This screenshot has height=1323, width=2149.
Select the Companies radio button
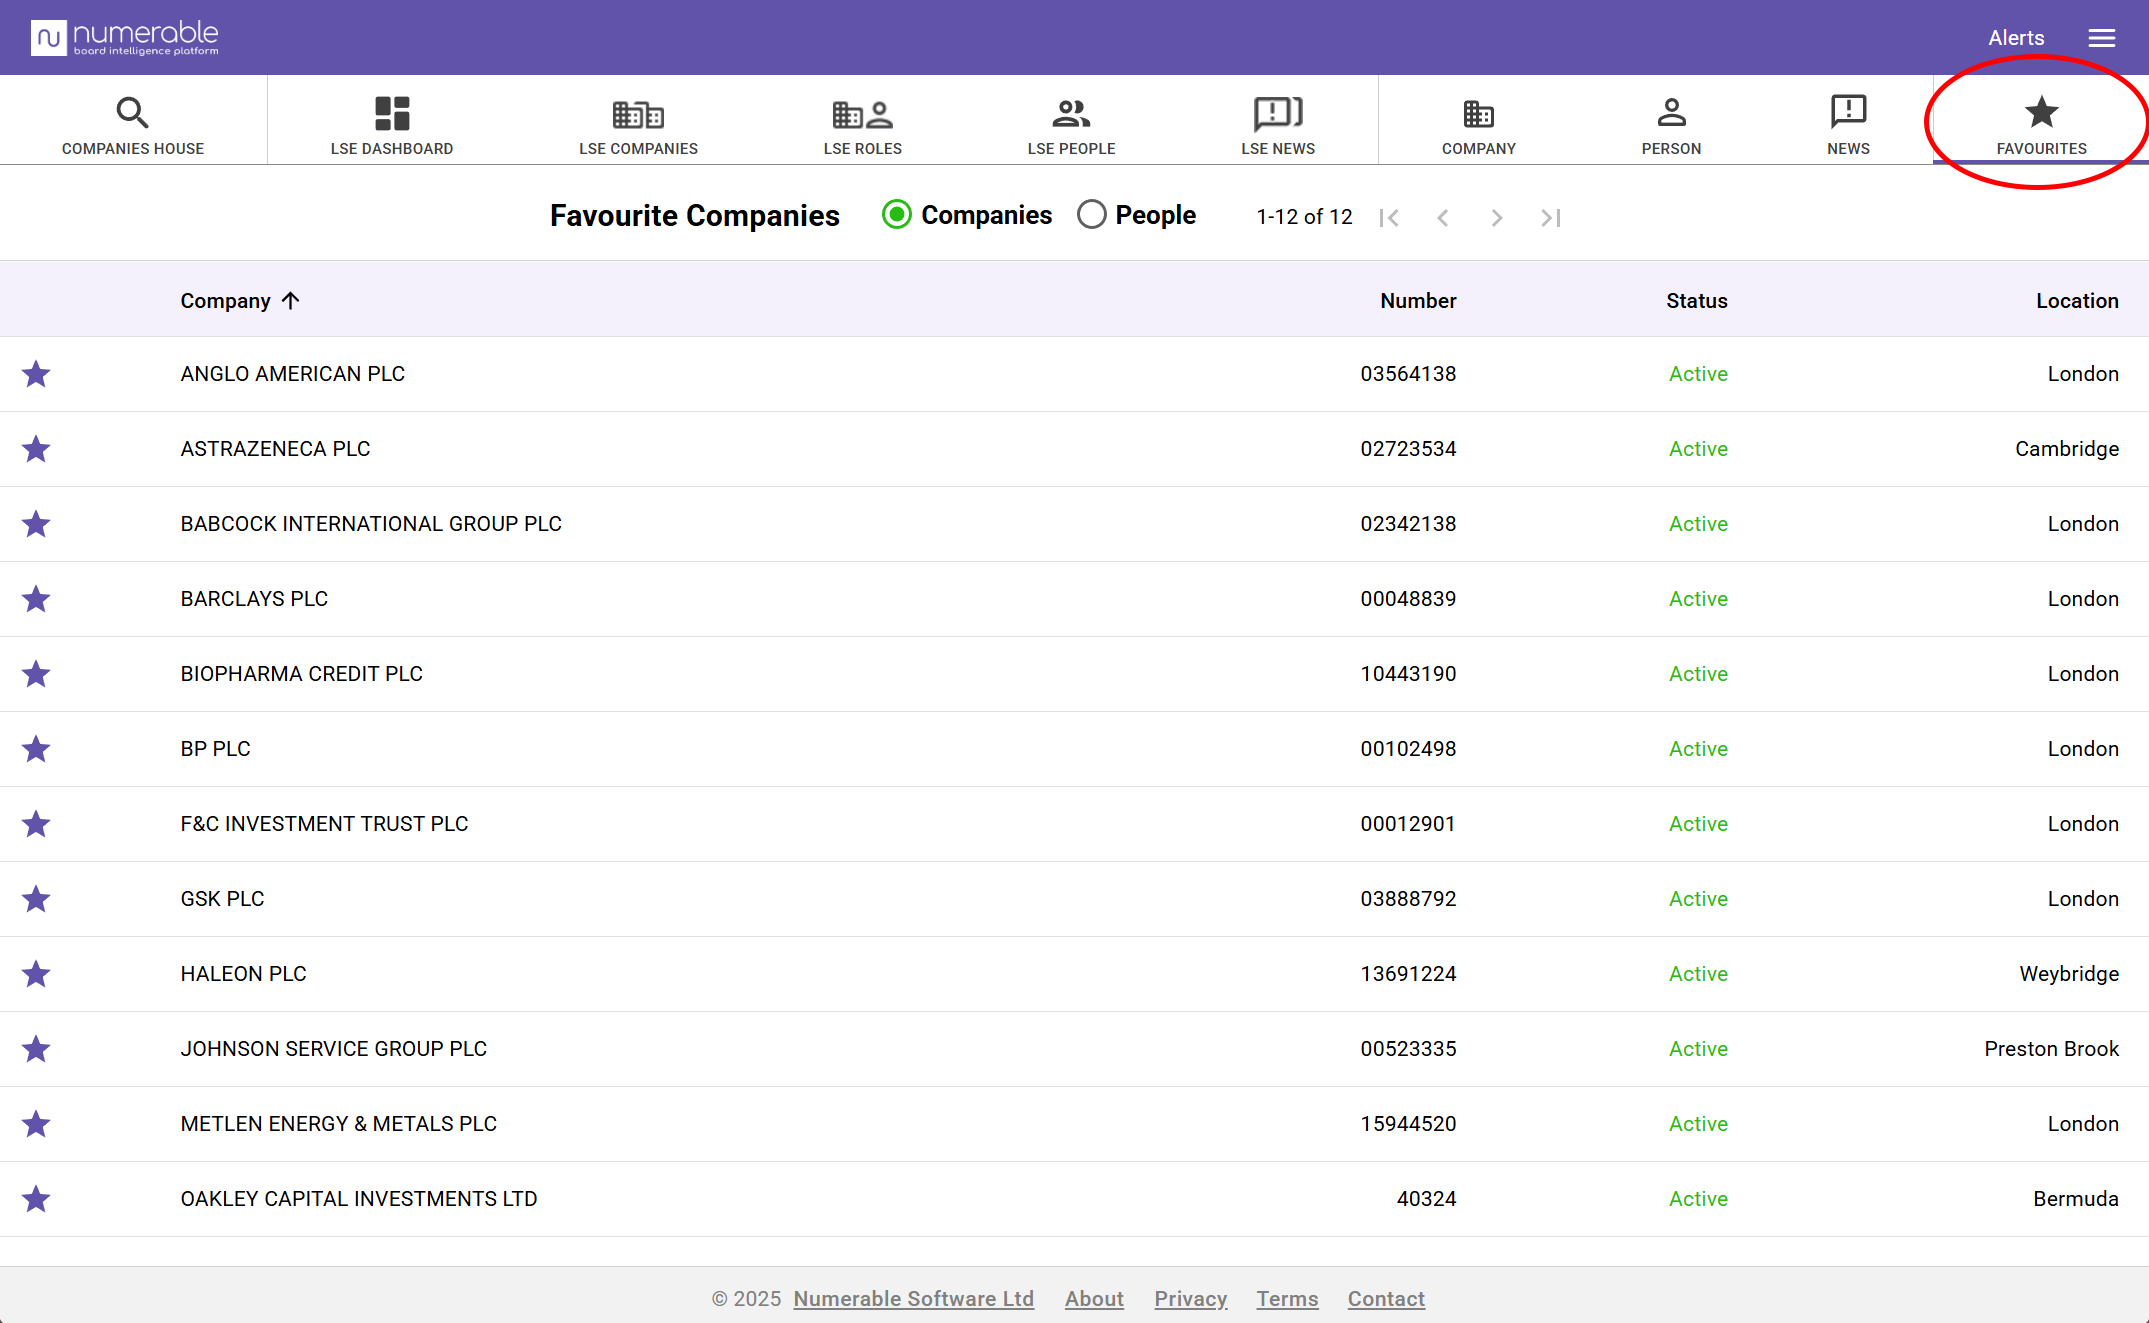click(x=897, y=215)
